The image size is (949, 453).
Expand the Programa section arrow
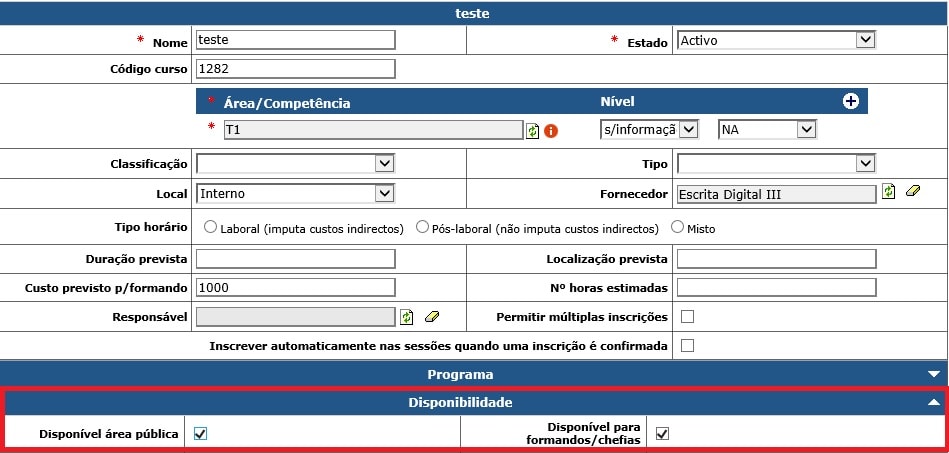[x=934, y=375]
